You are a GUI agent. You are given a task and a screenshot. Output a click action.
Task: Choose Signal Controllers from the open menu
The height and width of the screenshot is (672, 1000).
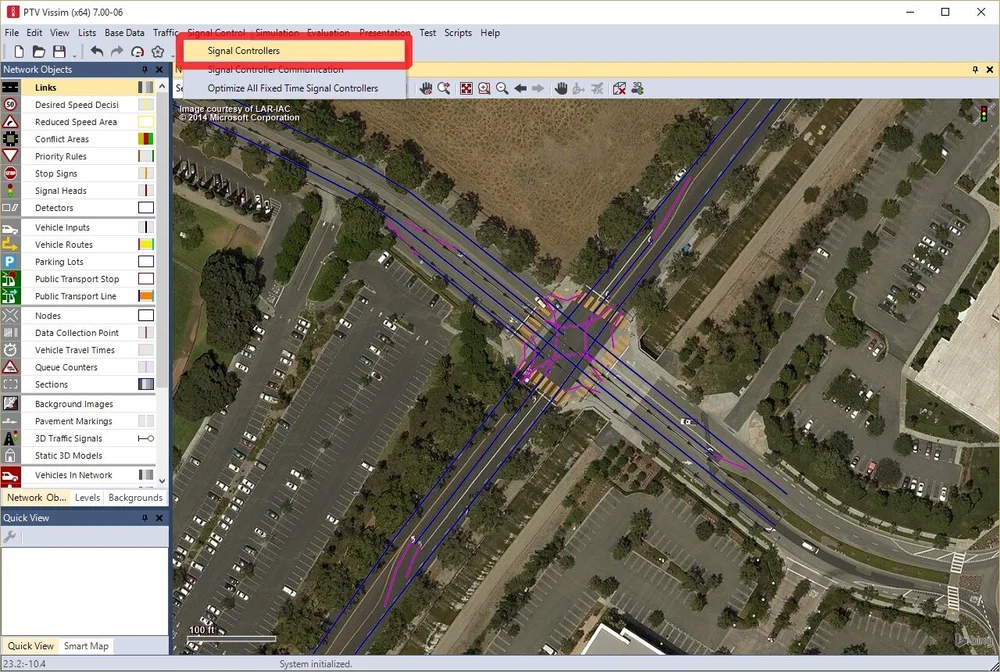point(243,50)
